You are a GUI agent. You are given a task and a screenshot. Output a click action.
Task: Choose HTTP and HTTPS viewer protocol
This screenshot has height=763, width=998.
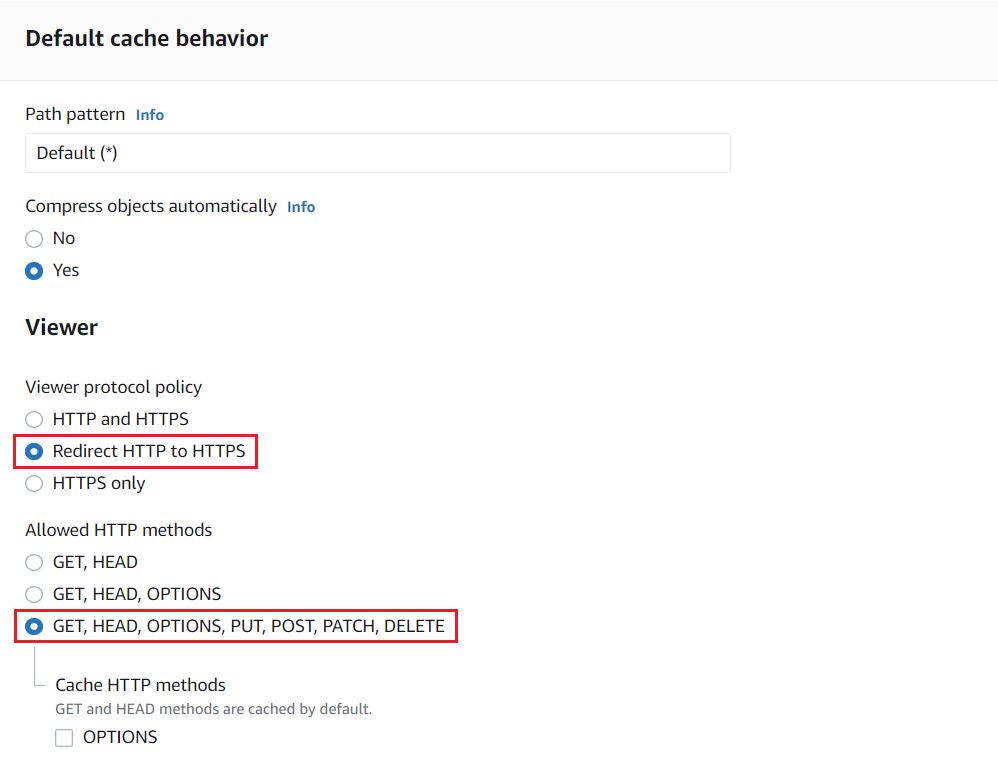click(x=33, y=419)
